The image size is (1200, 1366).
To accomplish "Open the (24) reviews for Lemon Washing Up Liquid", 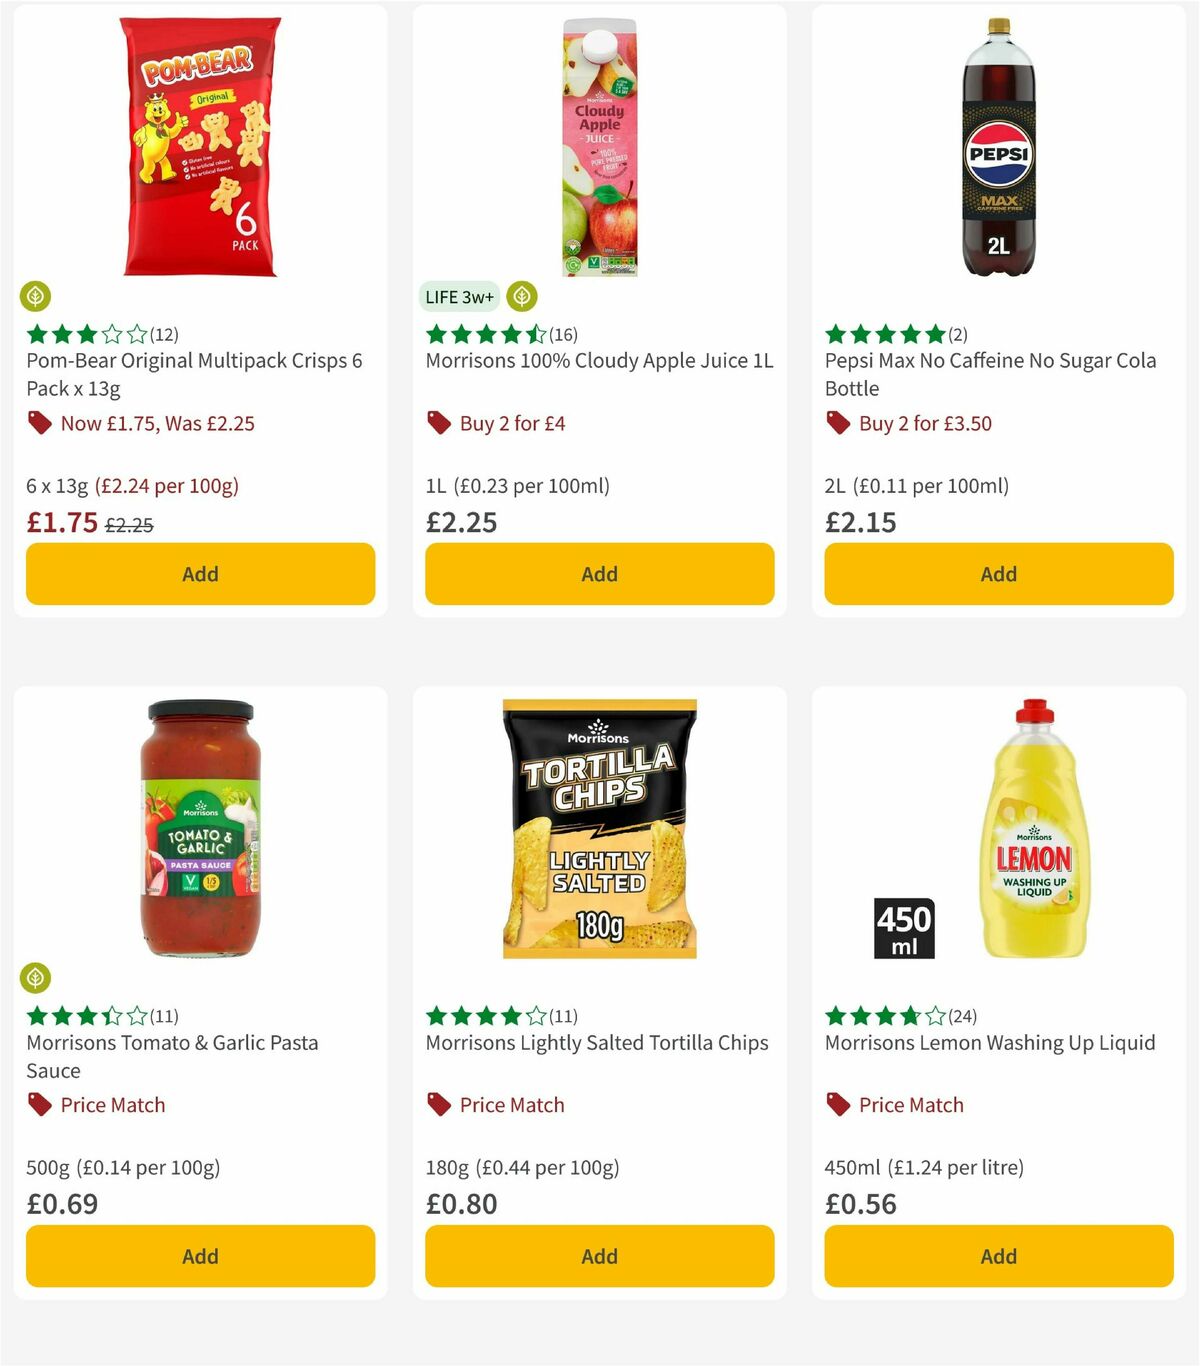I will [x=960, y=1015].
